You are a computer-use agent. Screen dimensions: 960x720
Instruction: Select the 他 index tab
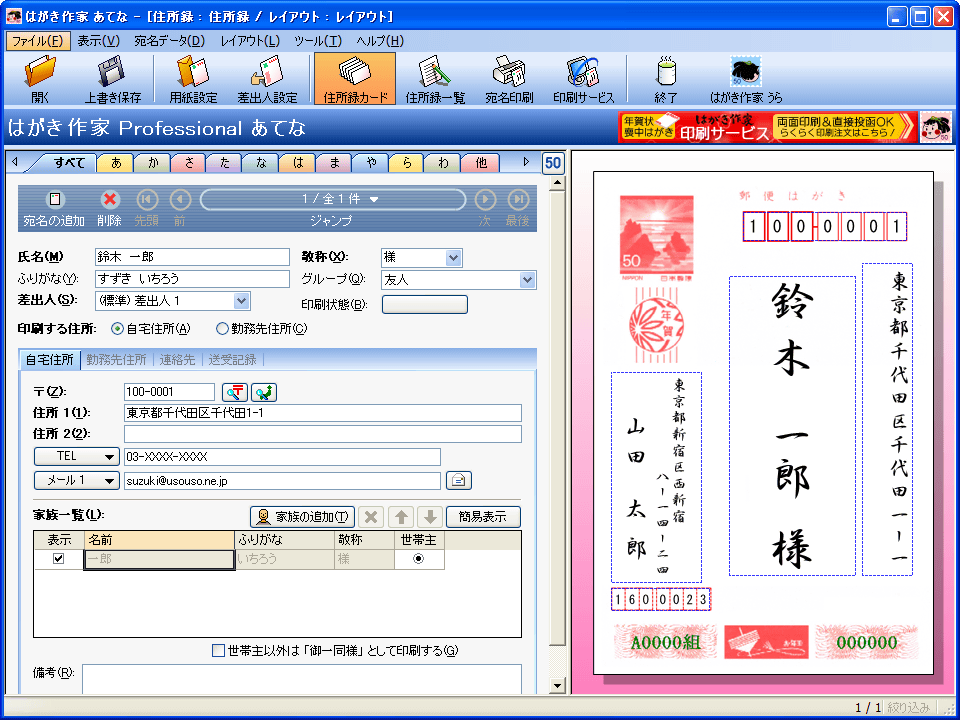pyautogui.click(x=482, y=163)
